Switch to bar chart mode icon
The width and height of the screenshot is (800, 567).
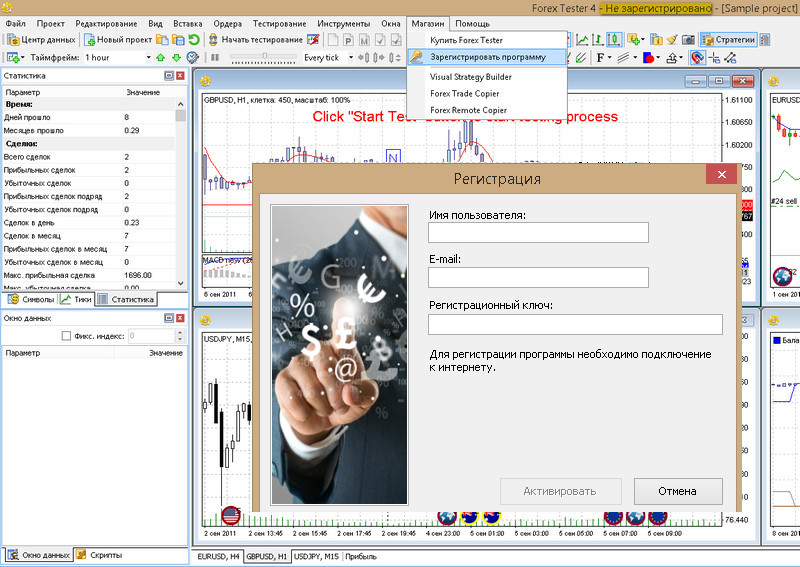pyautogui.click(x=597, y=40)
